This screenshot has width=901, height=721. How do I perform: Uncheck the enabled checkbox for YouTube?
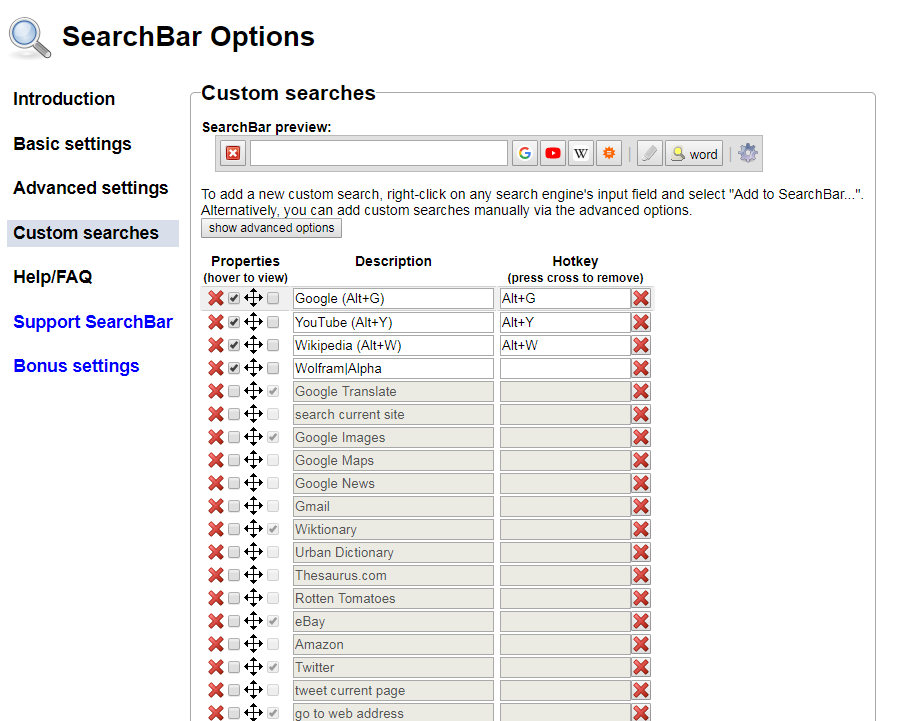234,322
